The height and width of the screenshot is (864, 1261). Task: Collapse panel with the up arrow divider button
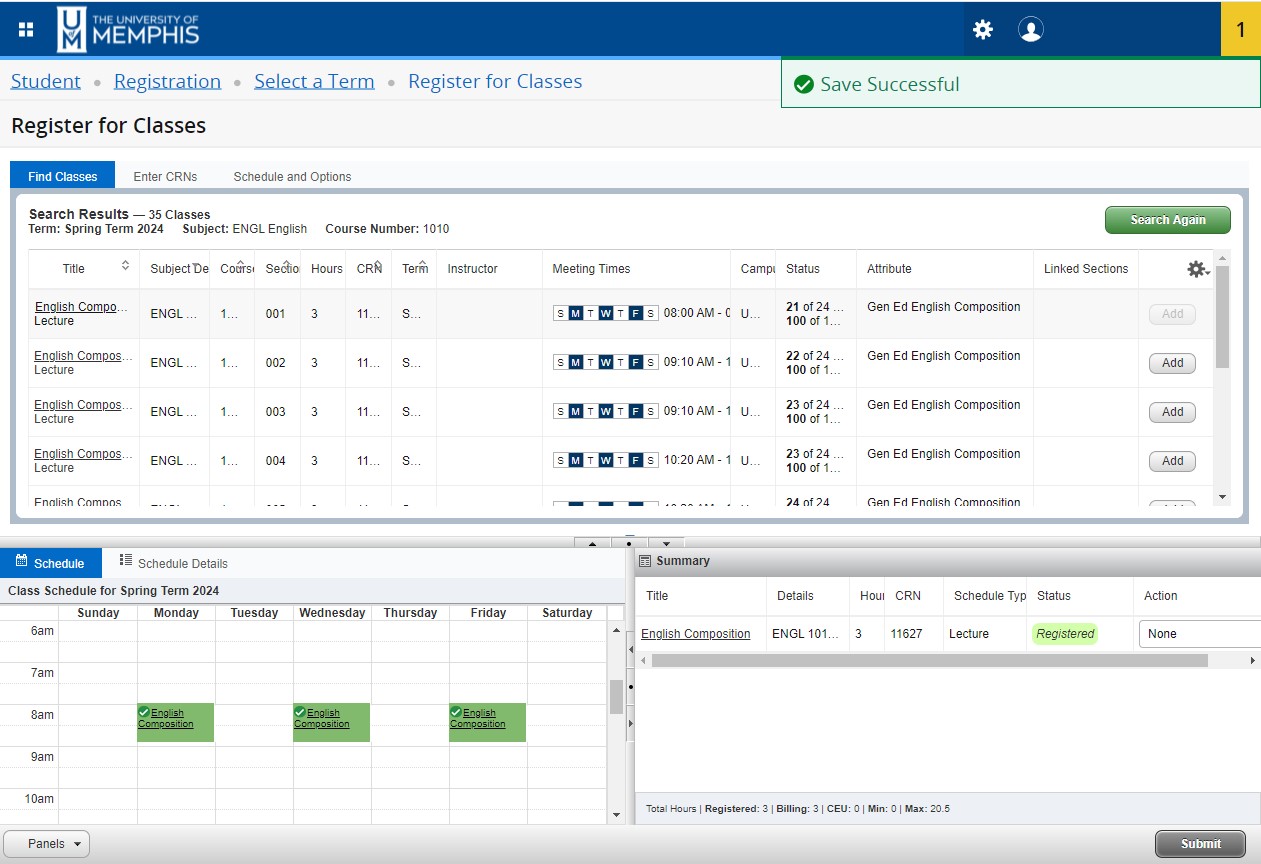click(x=592, y=543)
